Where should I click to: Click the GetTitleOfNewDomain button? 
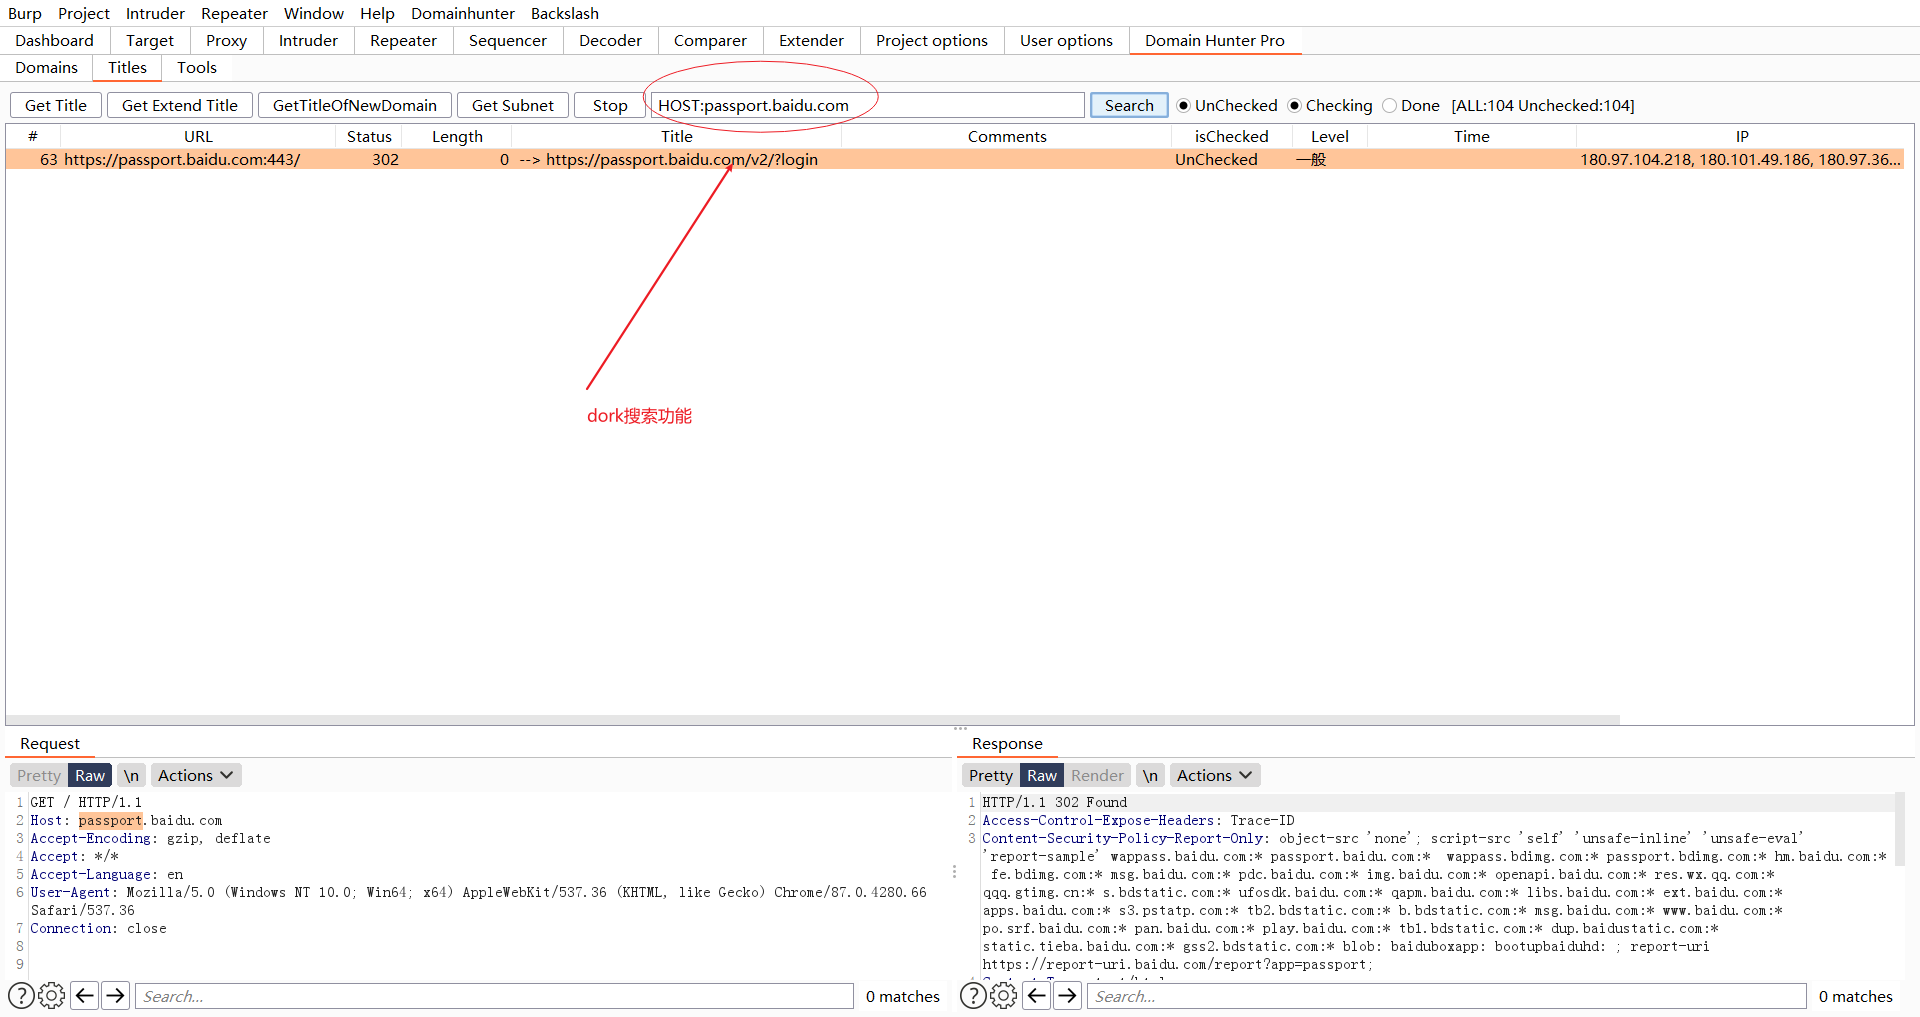pyautogui.click(x=355, y=105)
